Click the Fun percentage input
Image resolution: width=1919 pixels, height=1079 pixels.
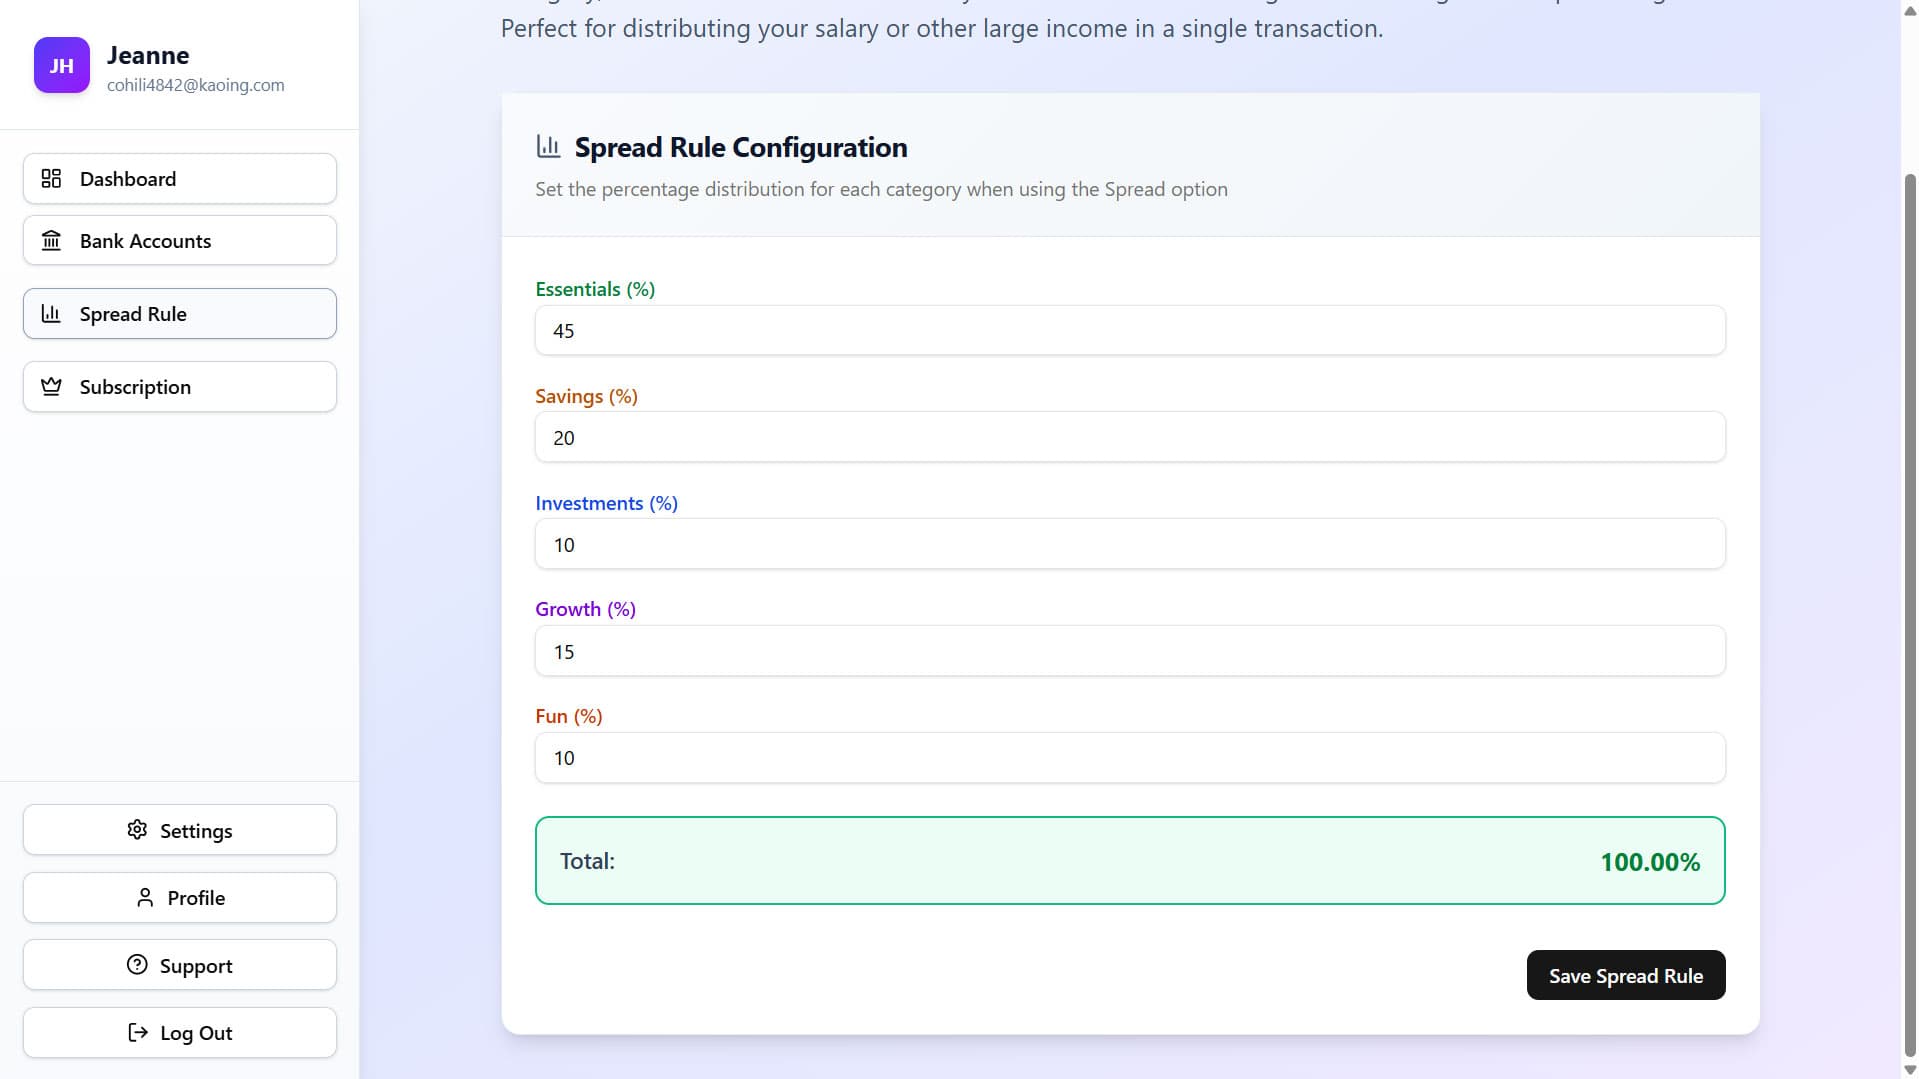pos(1129,757)
